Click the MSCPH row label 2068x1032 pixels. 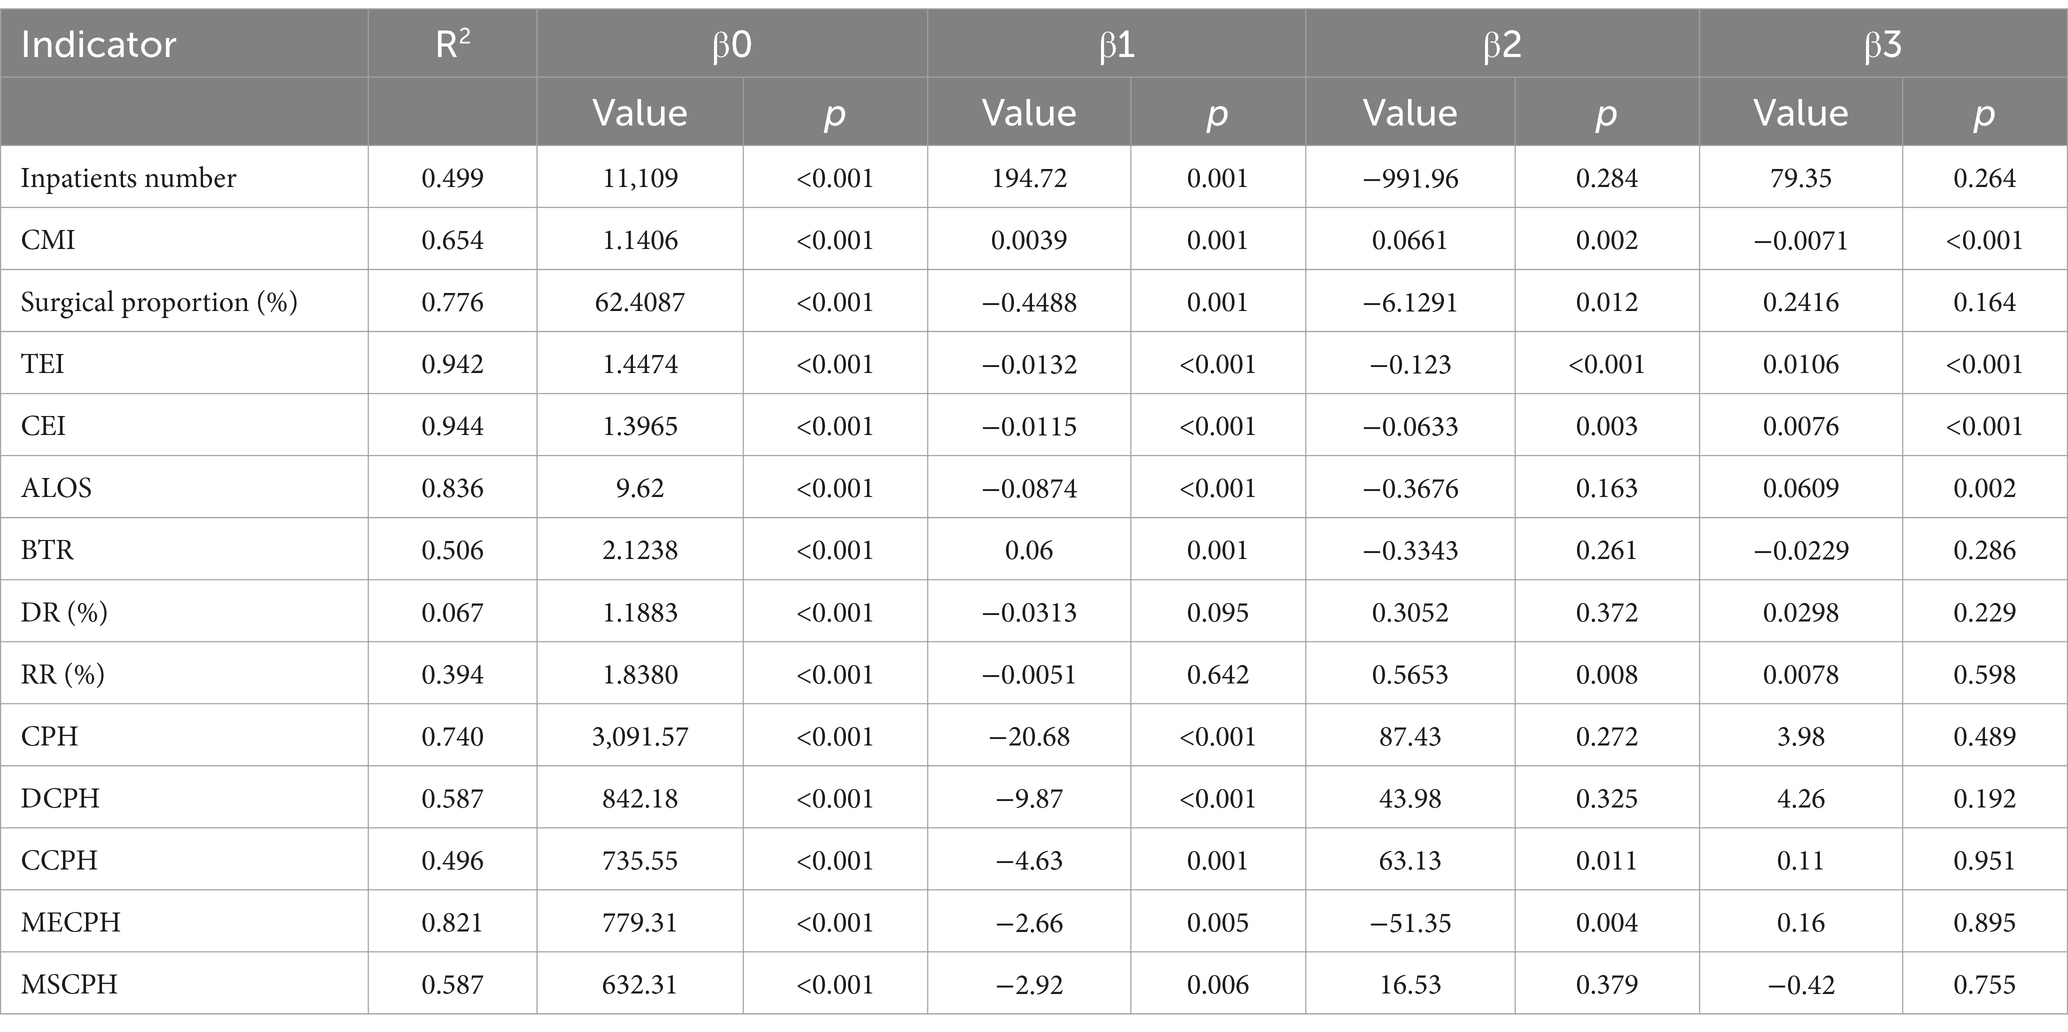(x=69, y=984)
